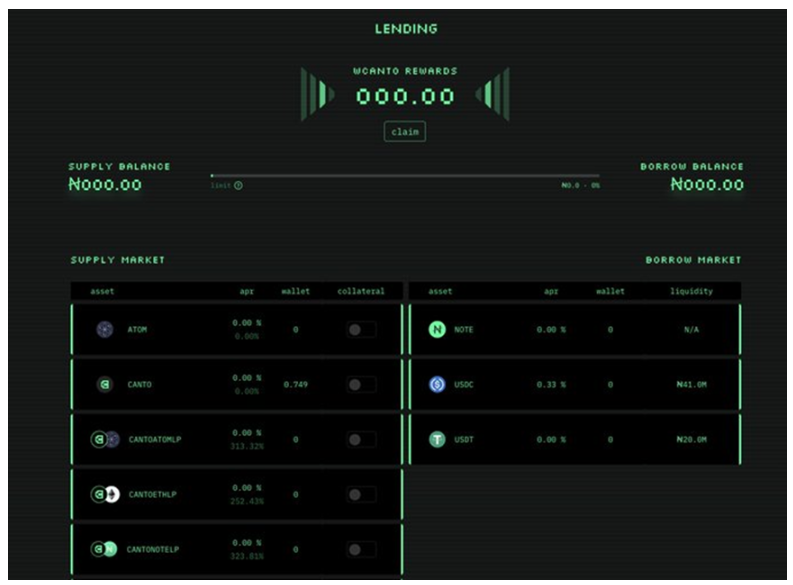This screenshot has height=585, width=793.
Task: Open the NOTE borrow market name
Action: click(463, 330)
